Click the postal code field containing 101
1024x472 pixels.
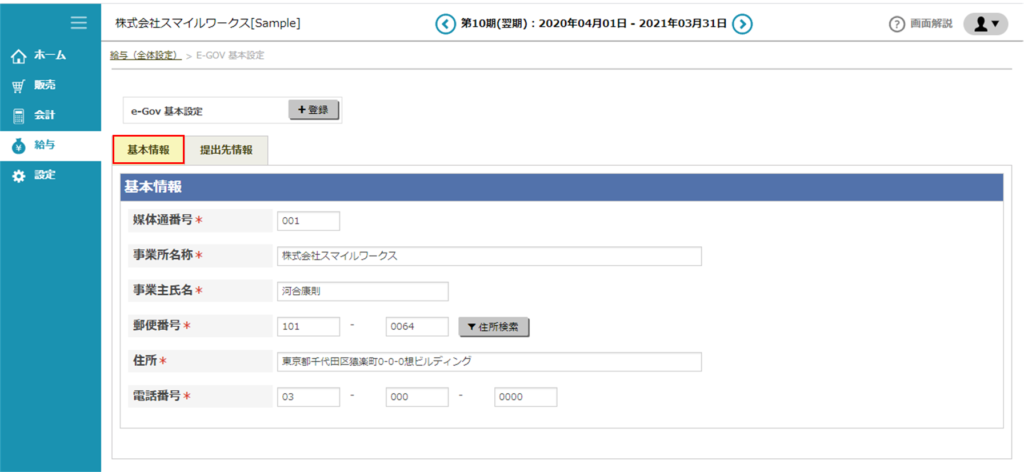coord(308,327)
